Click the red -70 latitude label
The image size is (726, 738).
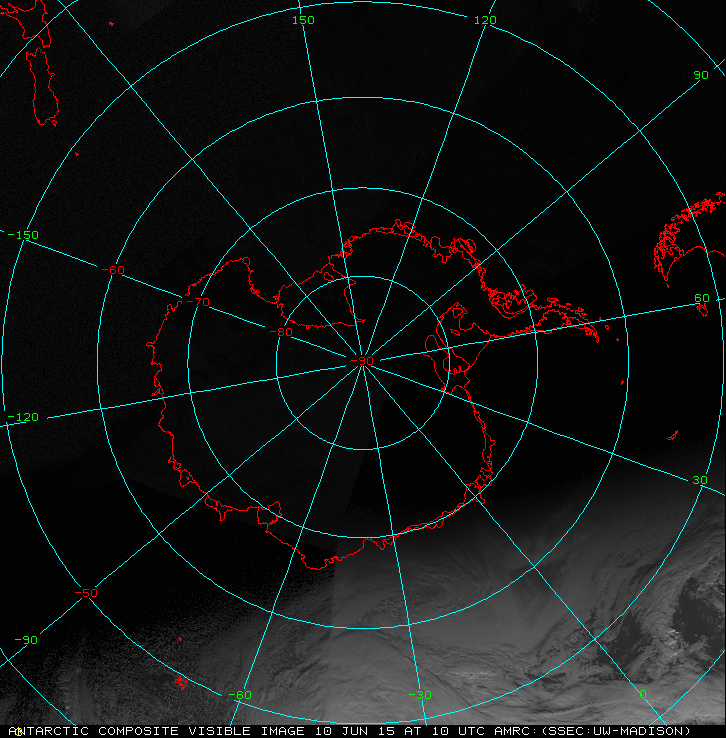point(198,302)
